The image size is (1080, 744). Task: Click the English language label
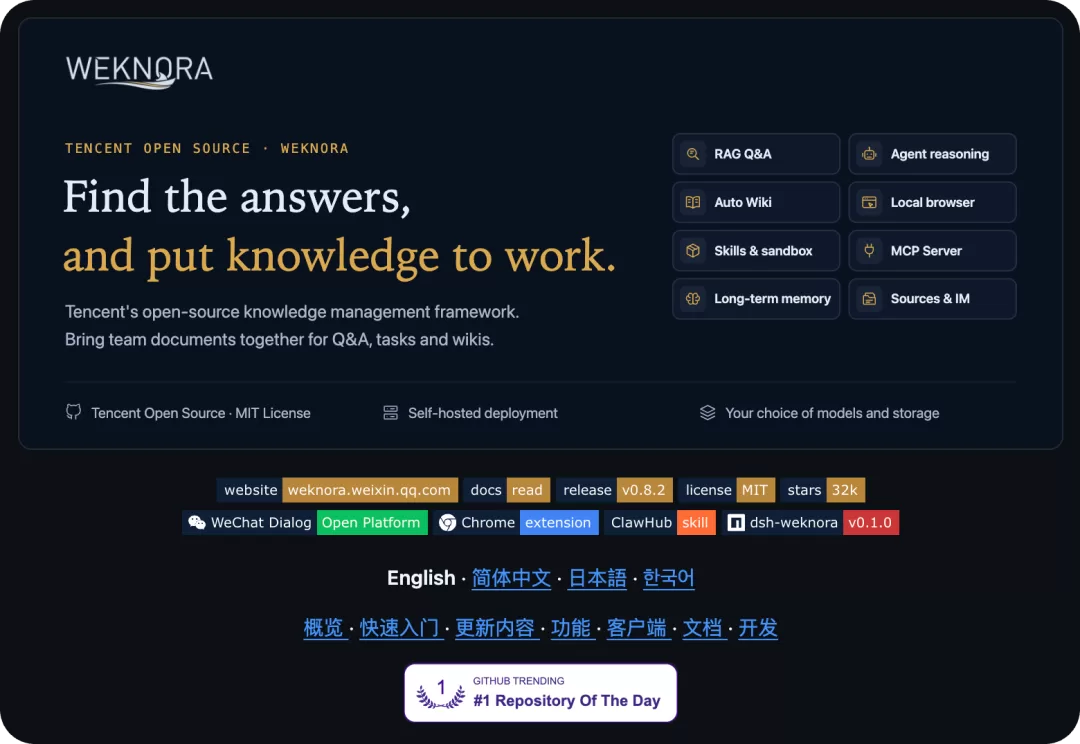[x=421, y=577]
